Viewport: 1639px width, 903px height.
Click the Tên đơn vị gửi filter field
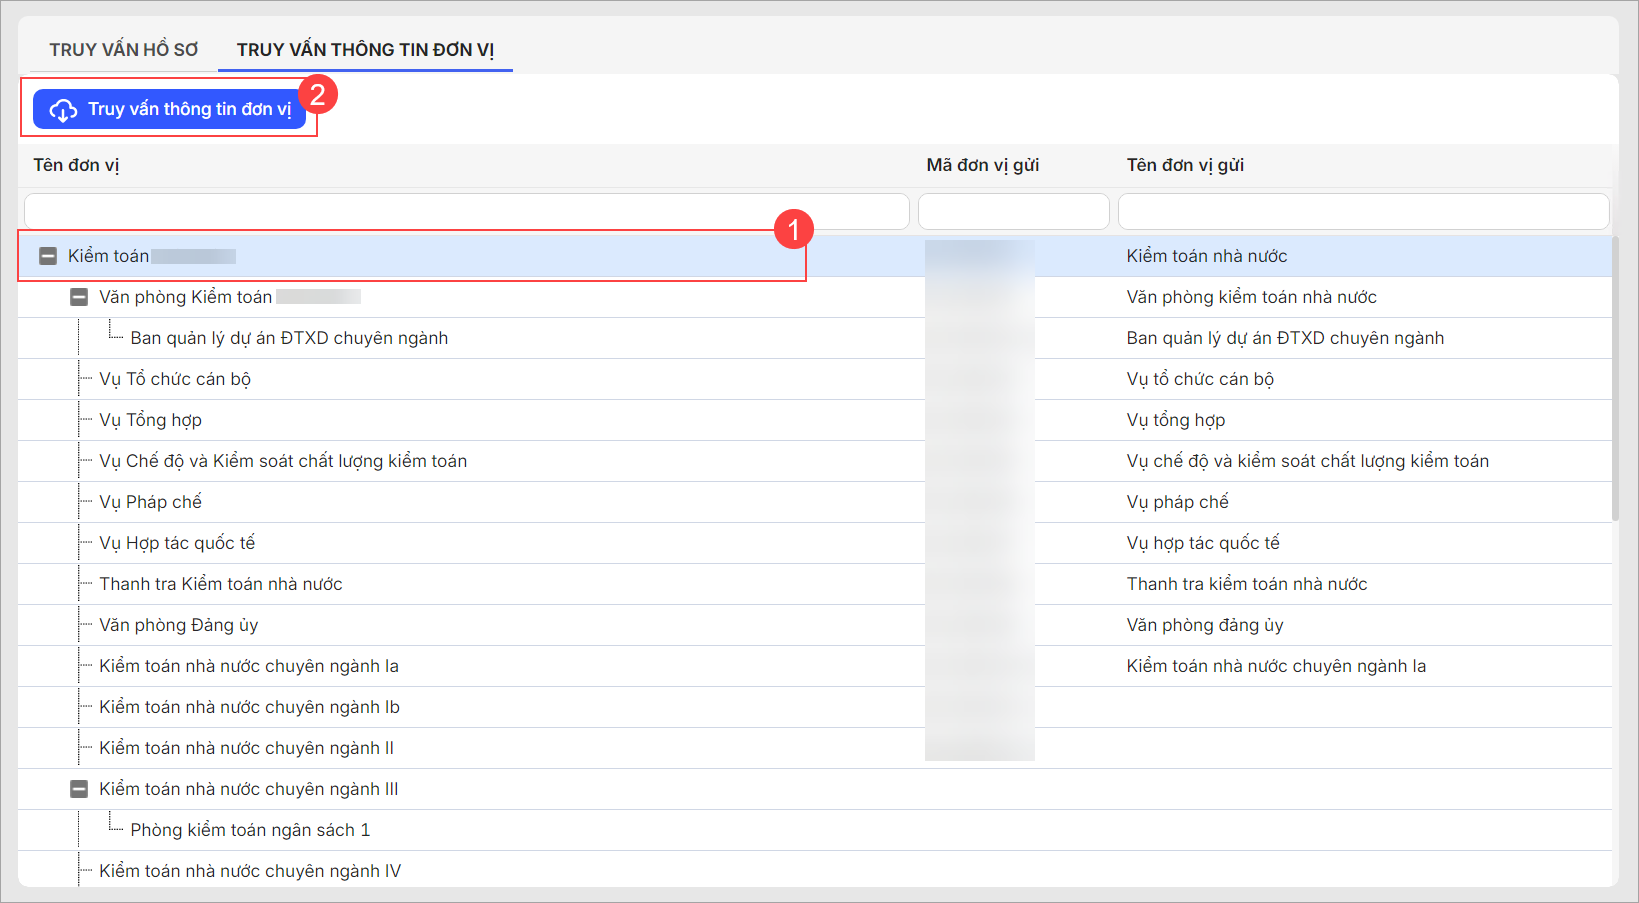pyautogui.click(x=1362, y=212)
